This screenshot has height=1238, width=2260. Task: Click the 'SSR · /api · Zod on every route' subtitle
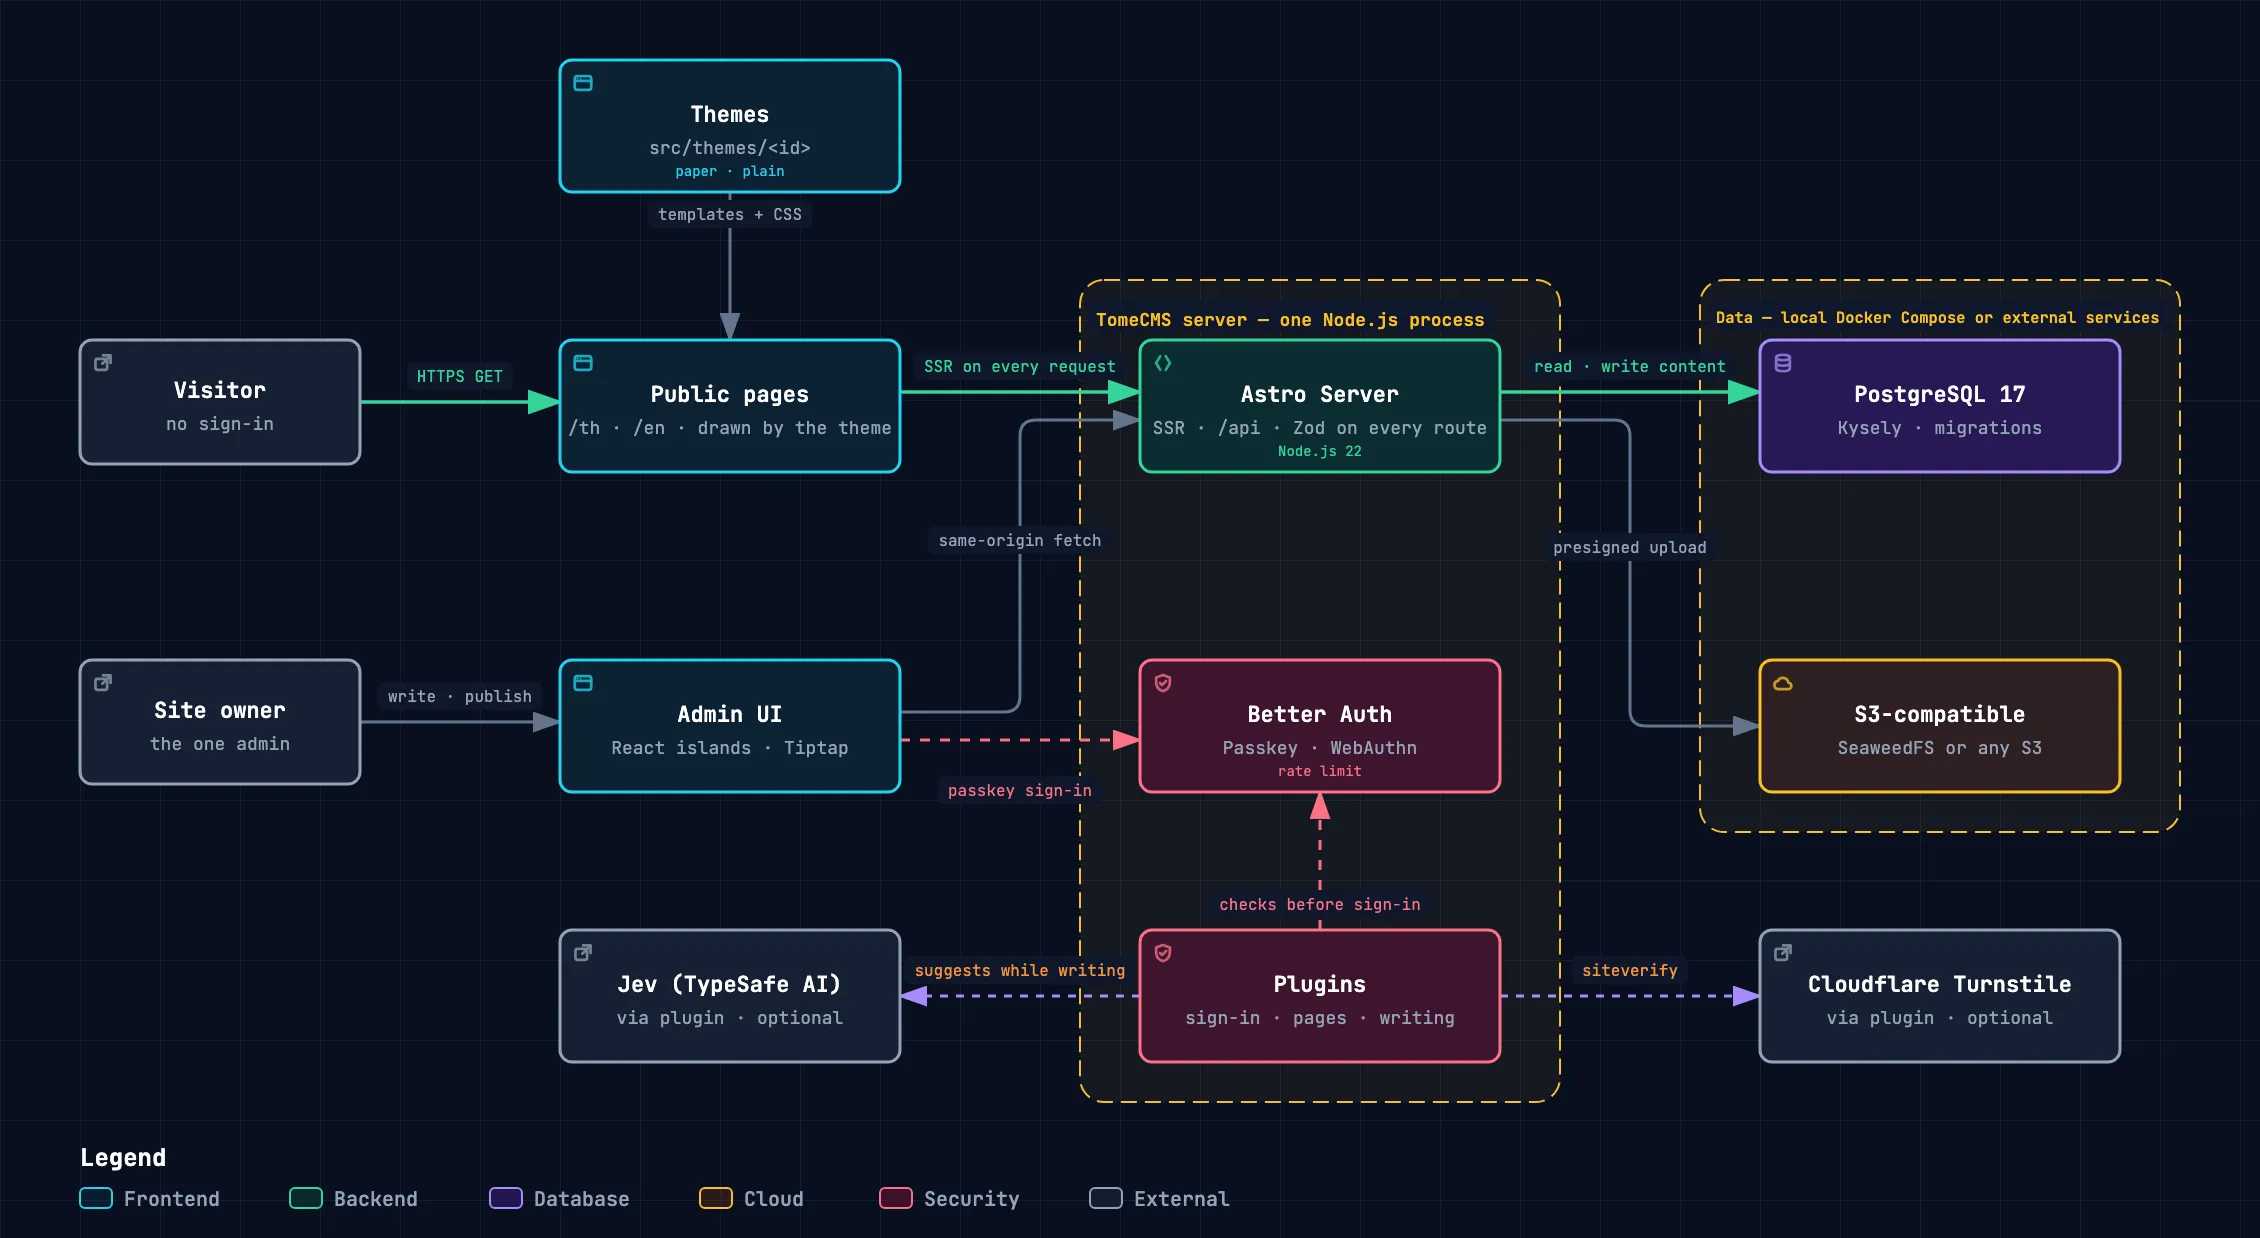pyautogui.click(x=1320, y=427)
